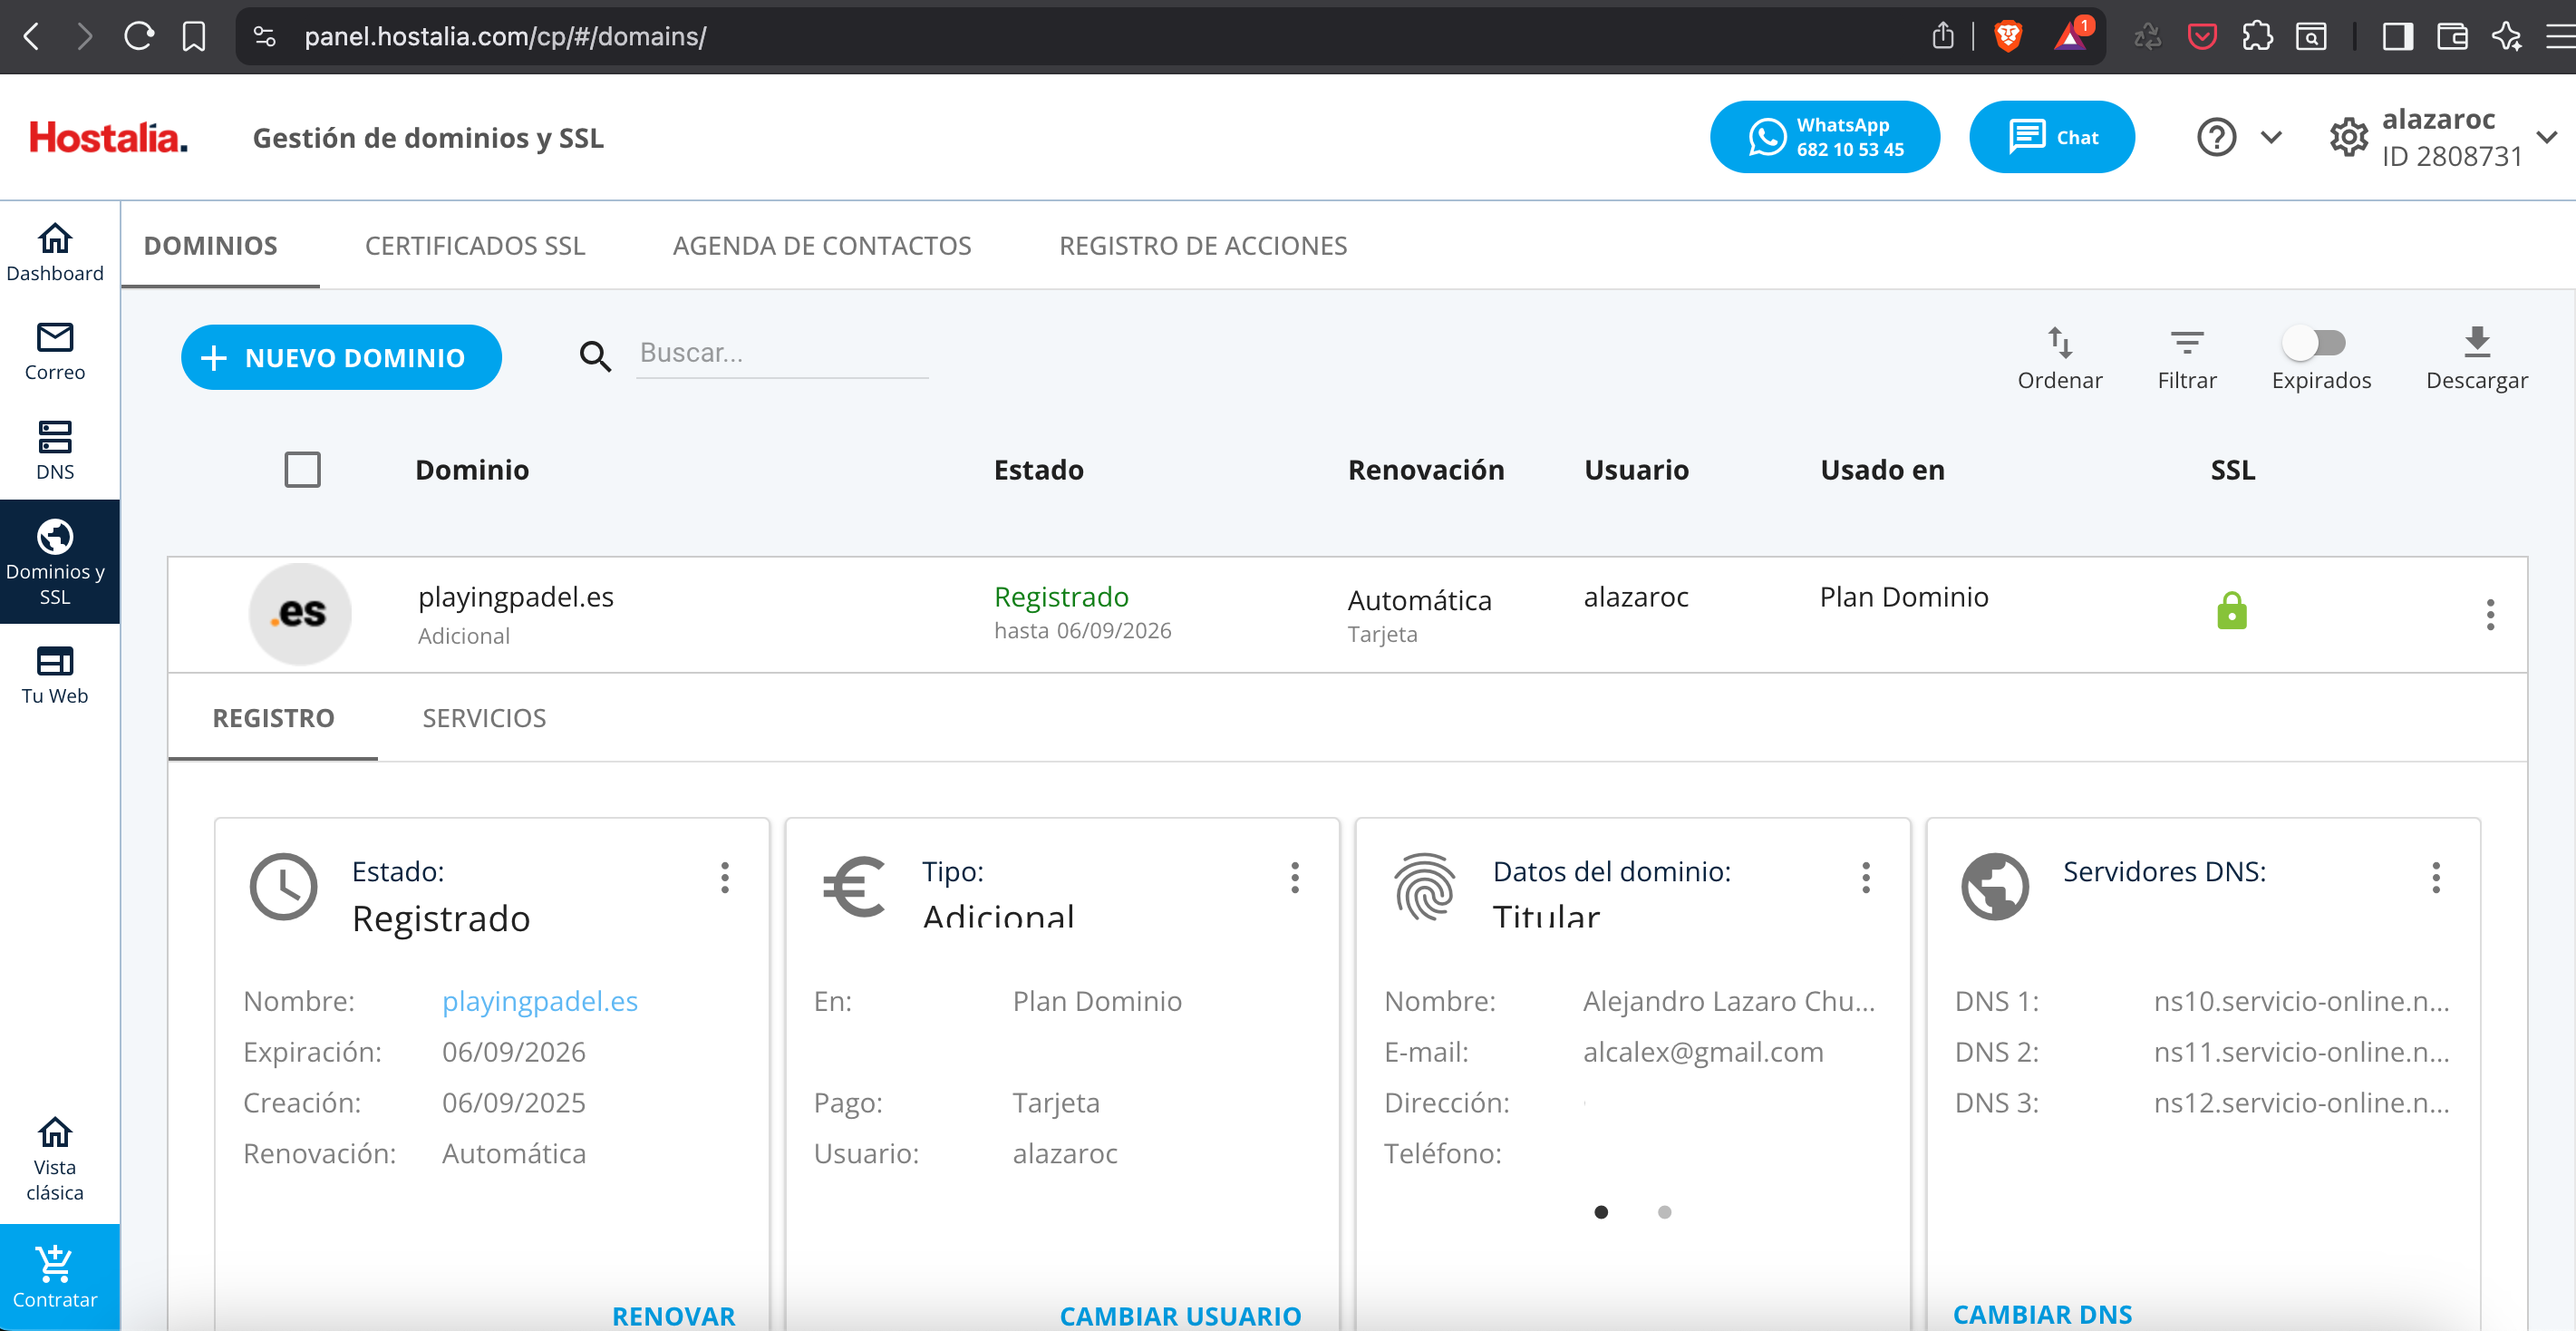Open the help question mark menu
The image size is (2576, 1331).
click(2216, 136)
